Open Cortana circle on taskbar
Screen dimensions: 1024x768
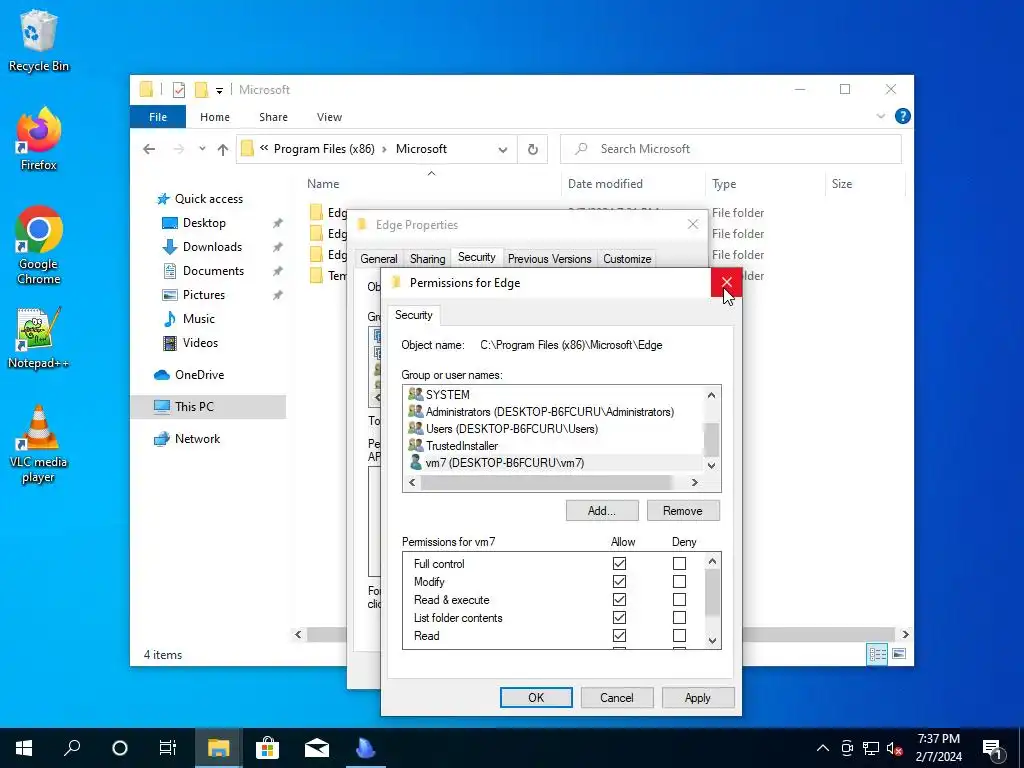[120, 748]
